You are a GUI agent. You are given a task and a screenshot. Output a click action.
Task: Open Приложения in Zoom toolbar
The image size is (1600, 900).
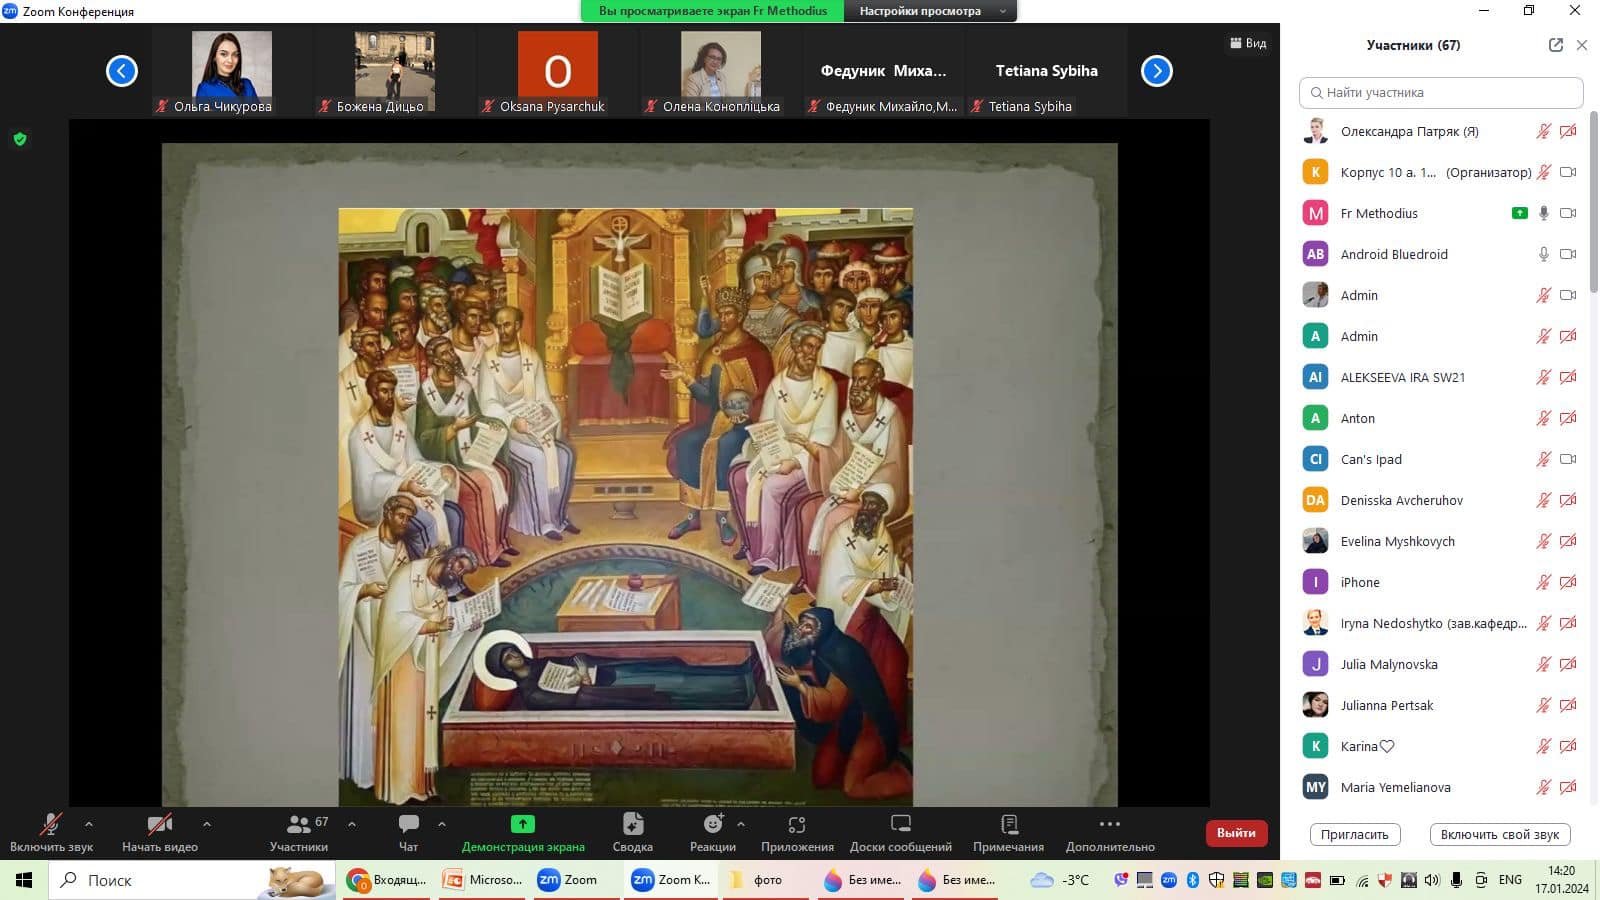[x=797, y=833]
